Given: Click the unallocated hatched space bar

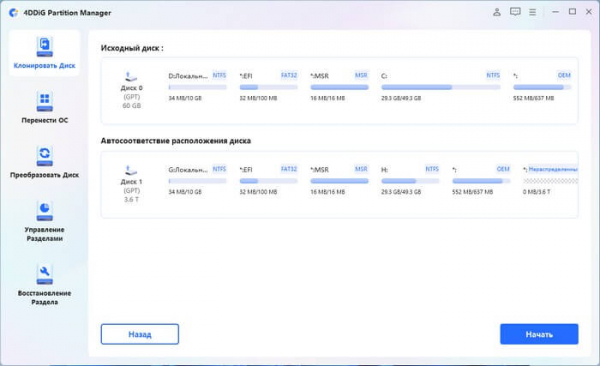Looking at the screenshot, I should [551, 181].
